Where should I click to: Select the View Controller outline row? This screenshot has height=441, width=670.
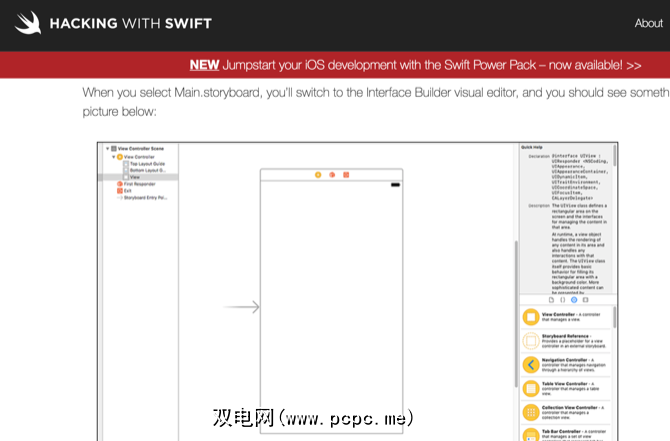[x=138, y=157]
